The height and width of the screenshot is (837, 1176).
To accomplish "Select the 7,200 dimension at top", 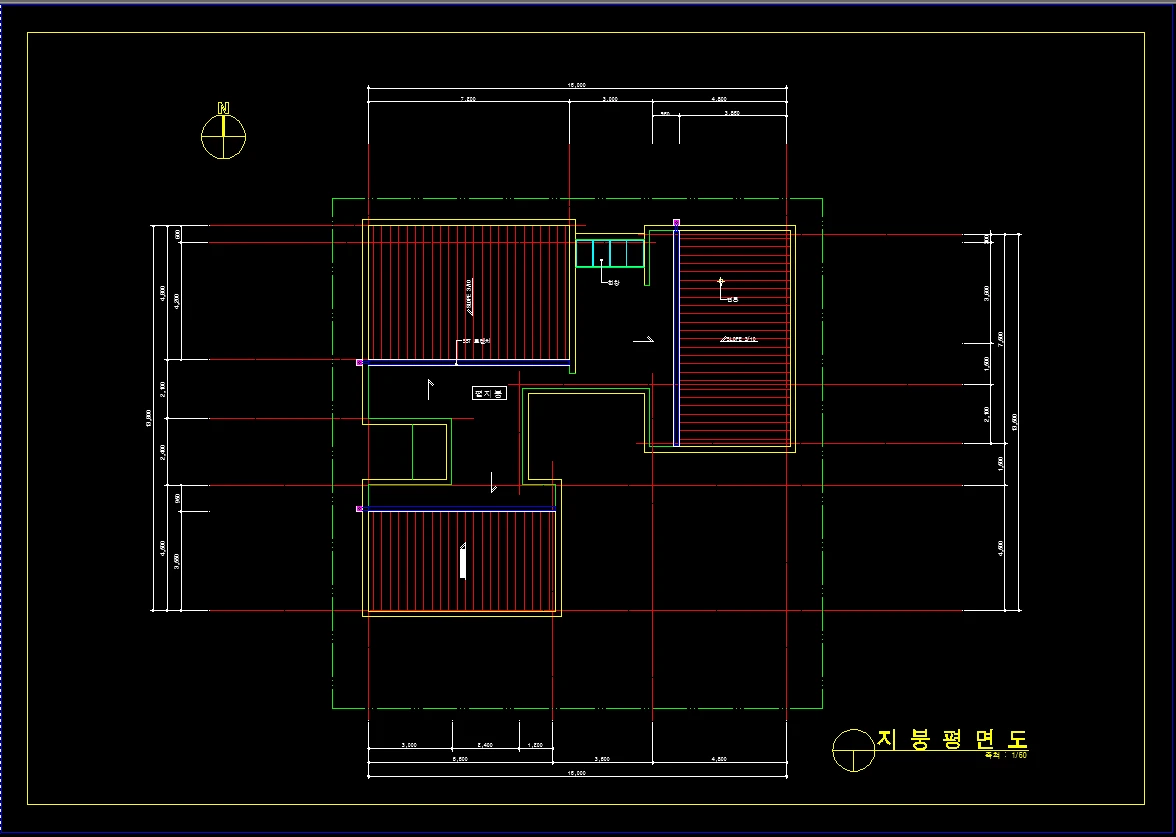I will coord(467,99).
